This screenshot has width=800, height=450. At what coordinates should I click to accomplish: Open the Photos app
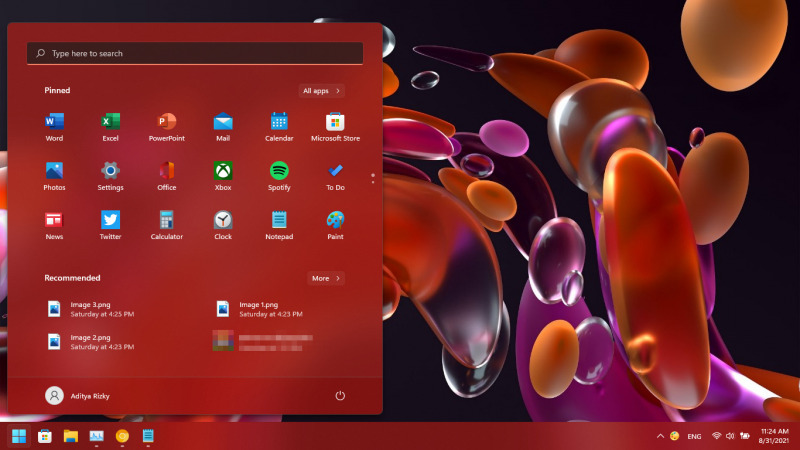tap(54, 176)
